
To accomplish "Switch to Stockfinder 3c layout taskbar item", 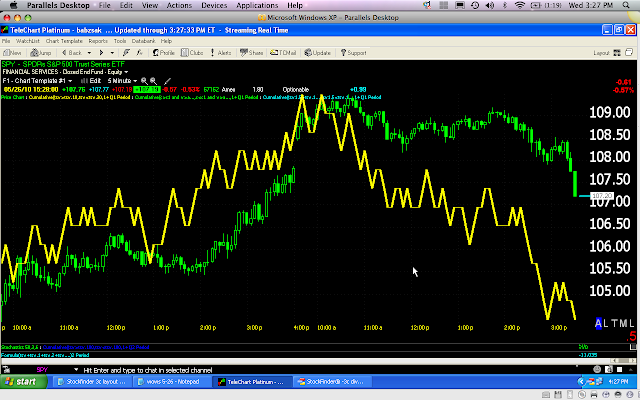I will coord(93,382).
